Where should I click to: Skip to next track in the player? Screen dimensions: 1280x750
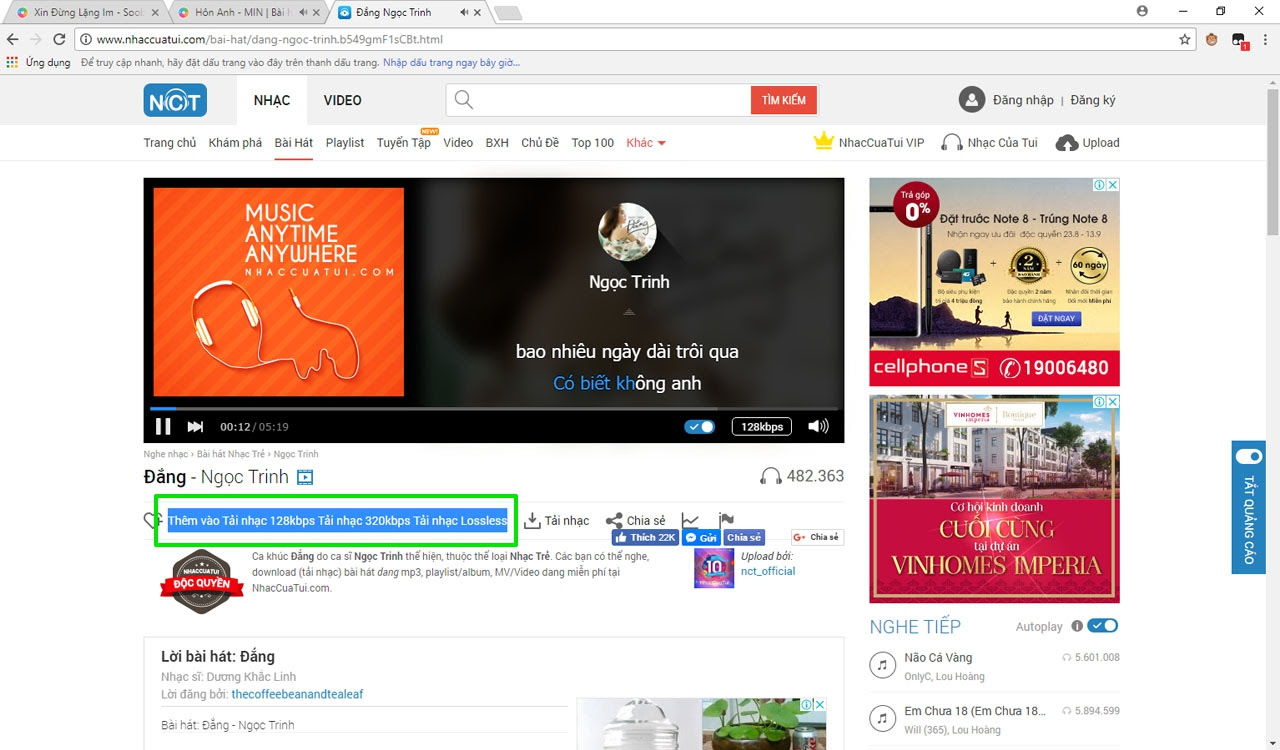pos(196,426)
